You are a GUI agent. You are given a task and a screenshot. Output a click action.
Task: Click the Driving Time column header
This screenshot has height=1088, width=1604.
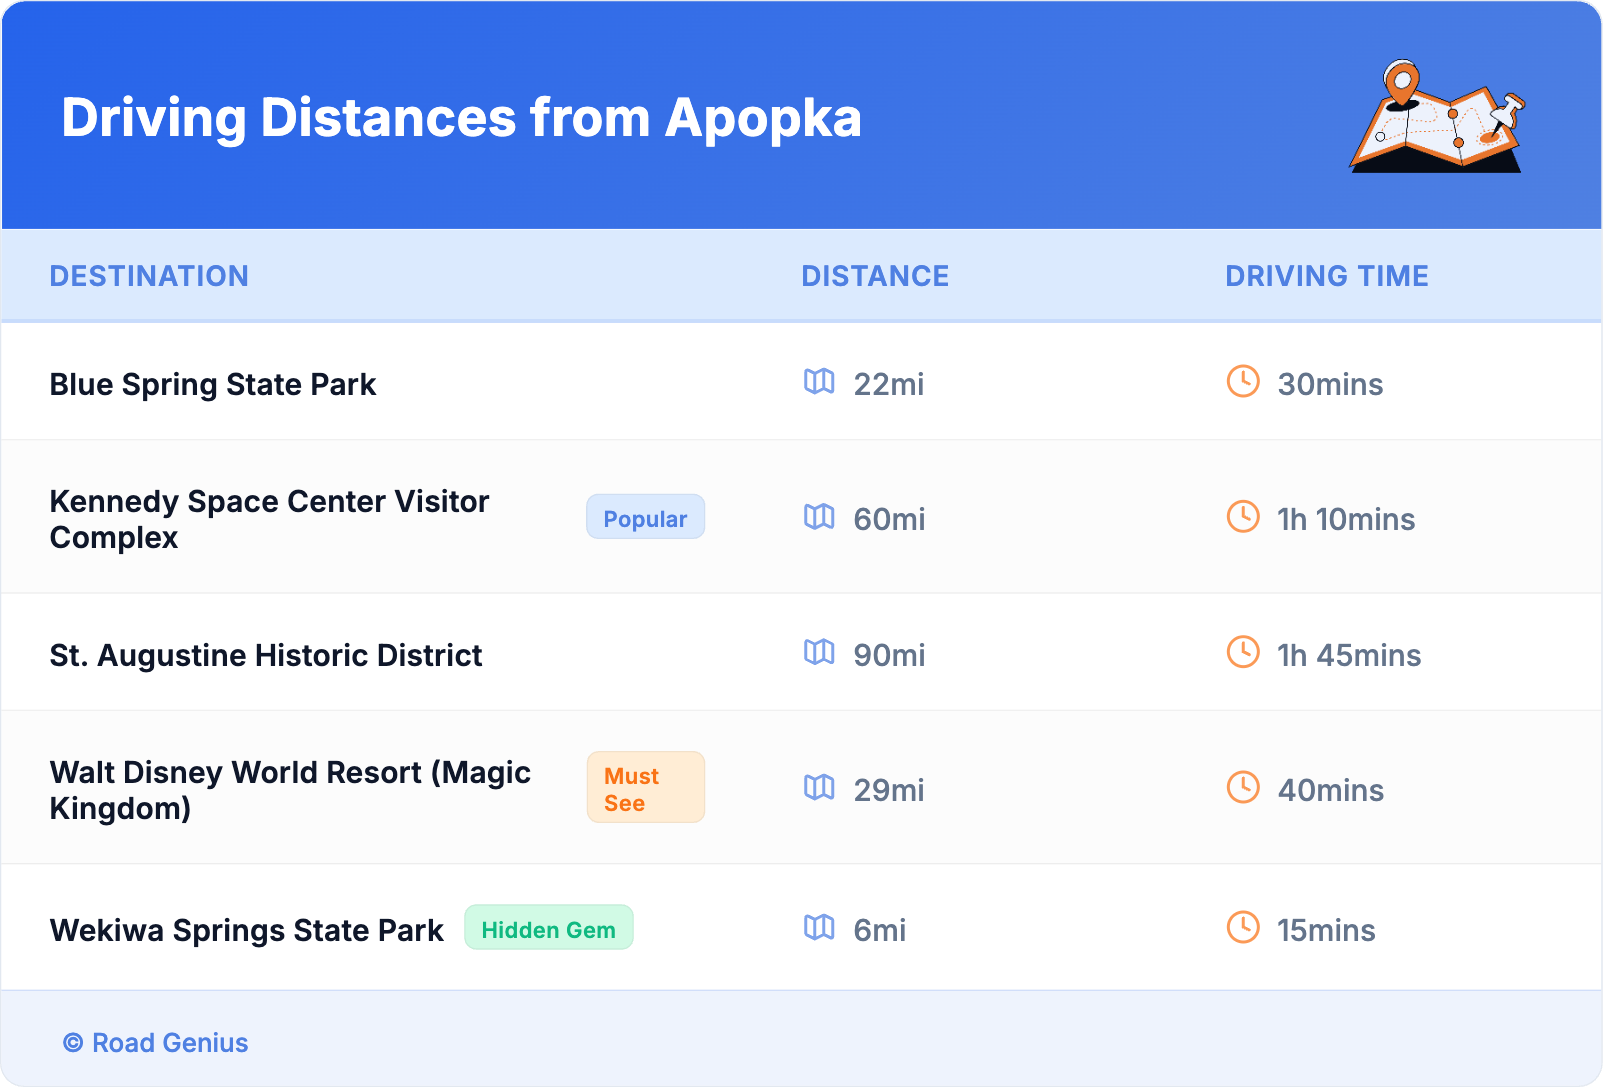[x=1326, y=276]
